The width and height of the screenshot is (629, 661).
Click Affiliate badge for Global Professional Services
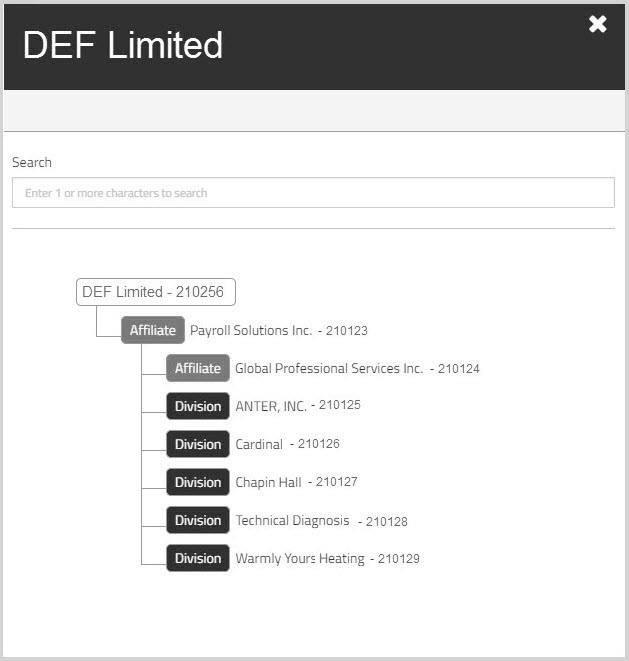(198, 368)
